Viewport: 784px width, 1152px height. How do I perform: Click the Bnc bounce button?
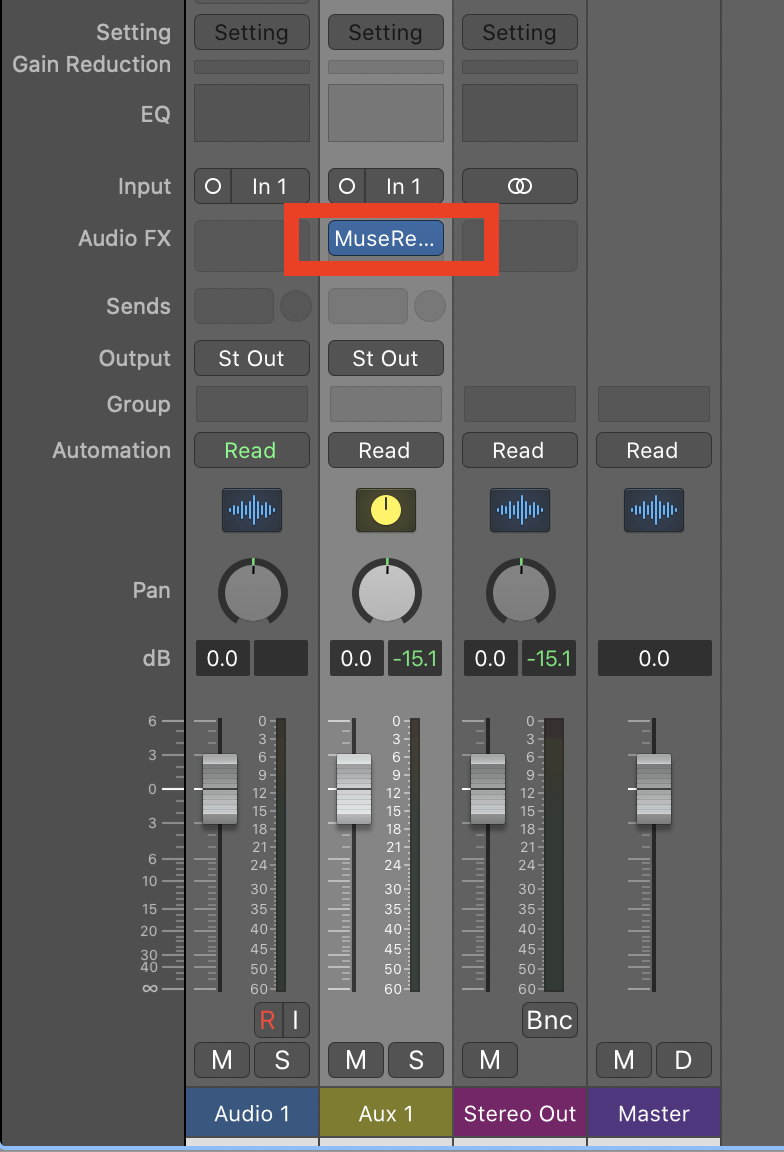click(x=549, y=1020)
